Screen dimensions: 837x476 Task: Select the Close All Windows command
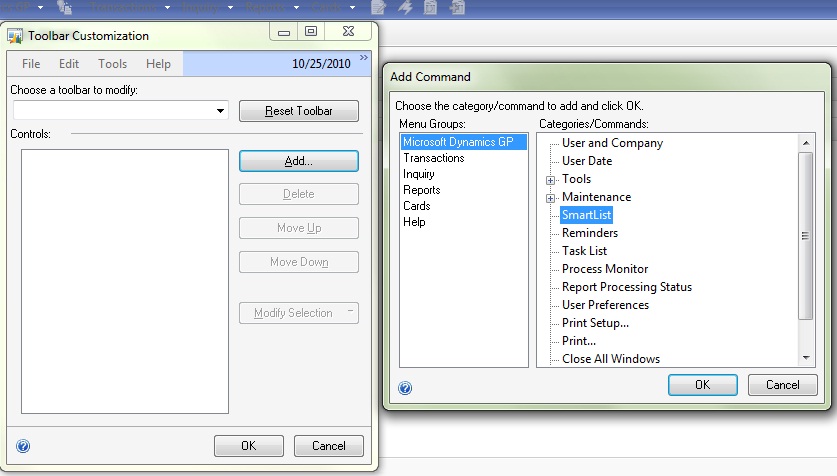point(611,359)
